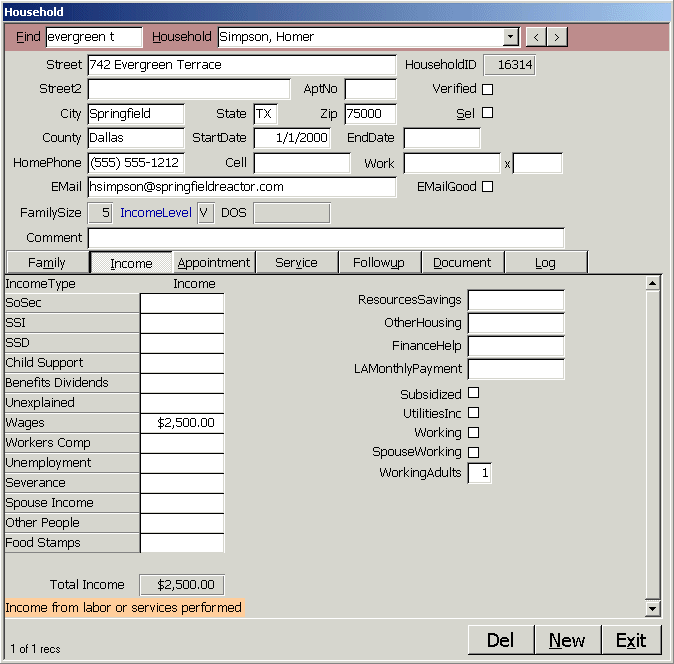Enable the EMailGood checkbox
The image size is (674, 664).
click(487, 187)
